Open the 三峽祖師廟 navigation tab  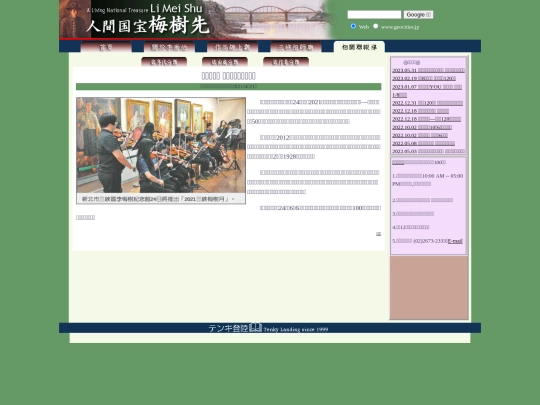click(x=296, y=47)
